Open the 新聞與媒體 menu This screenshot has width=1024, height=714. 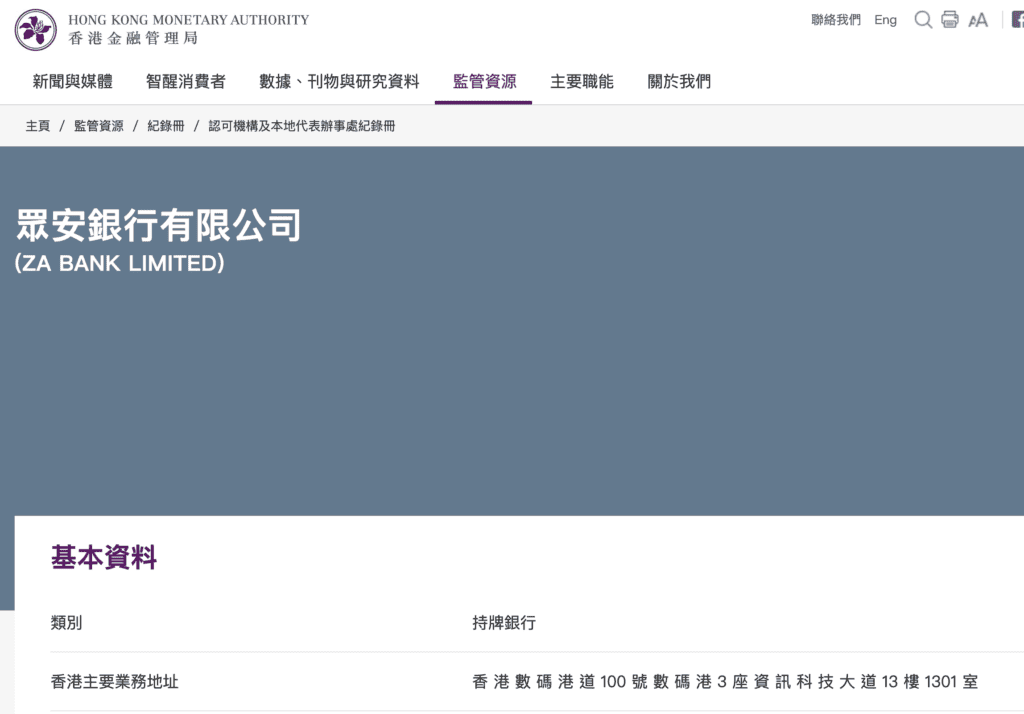point(72,82)
